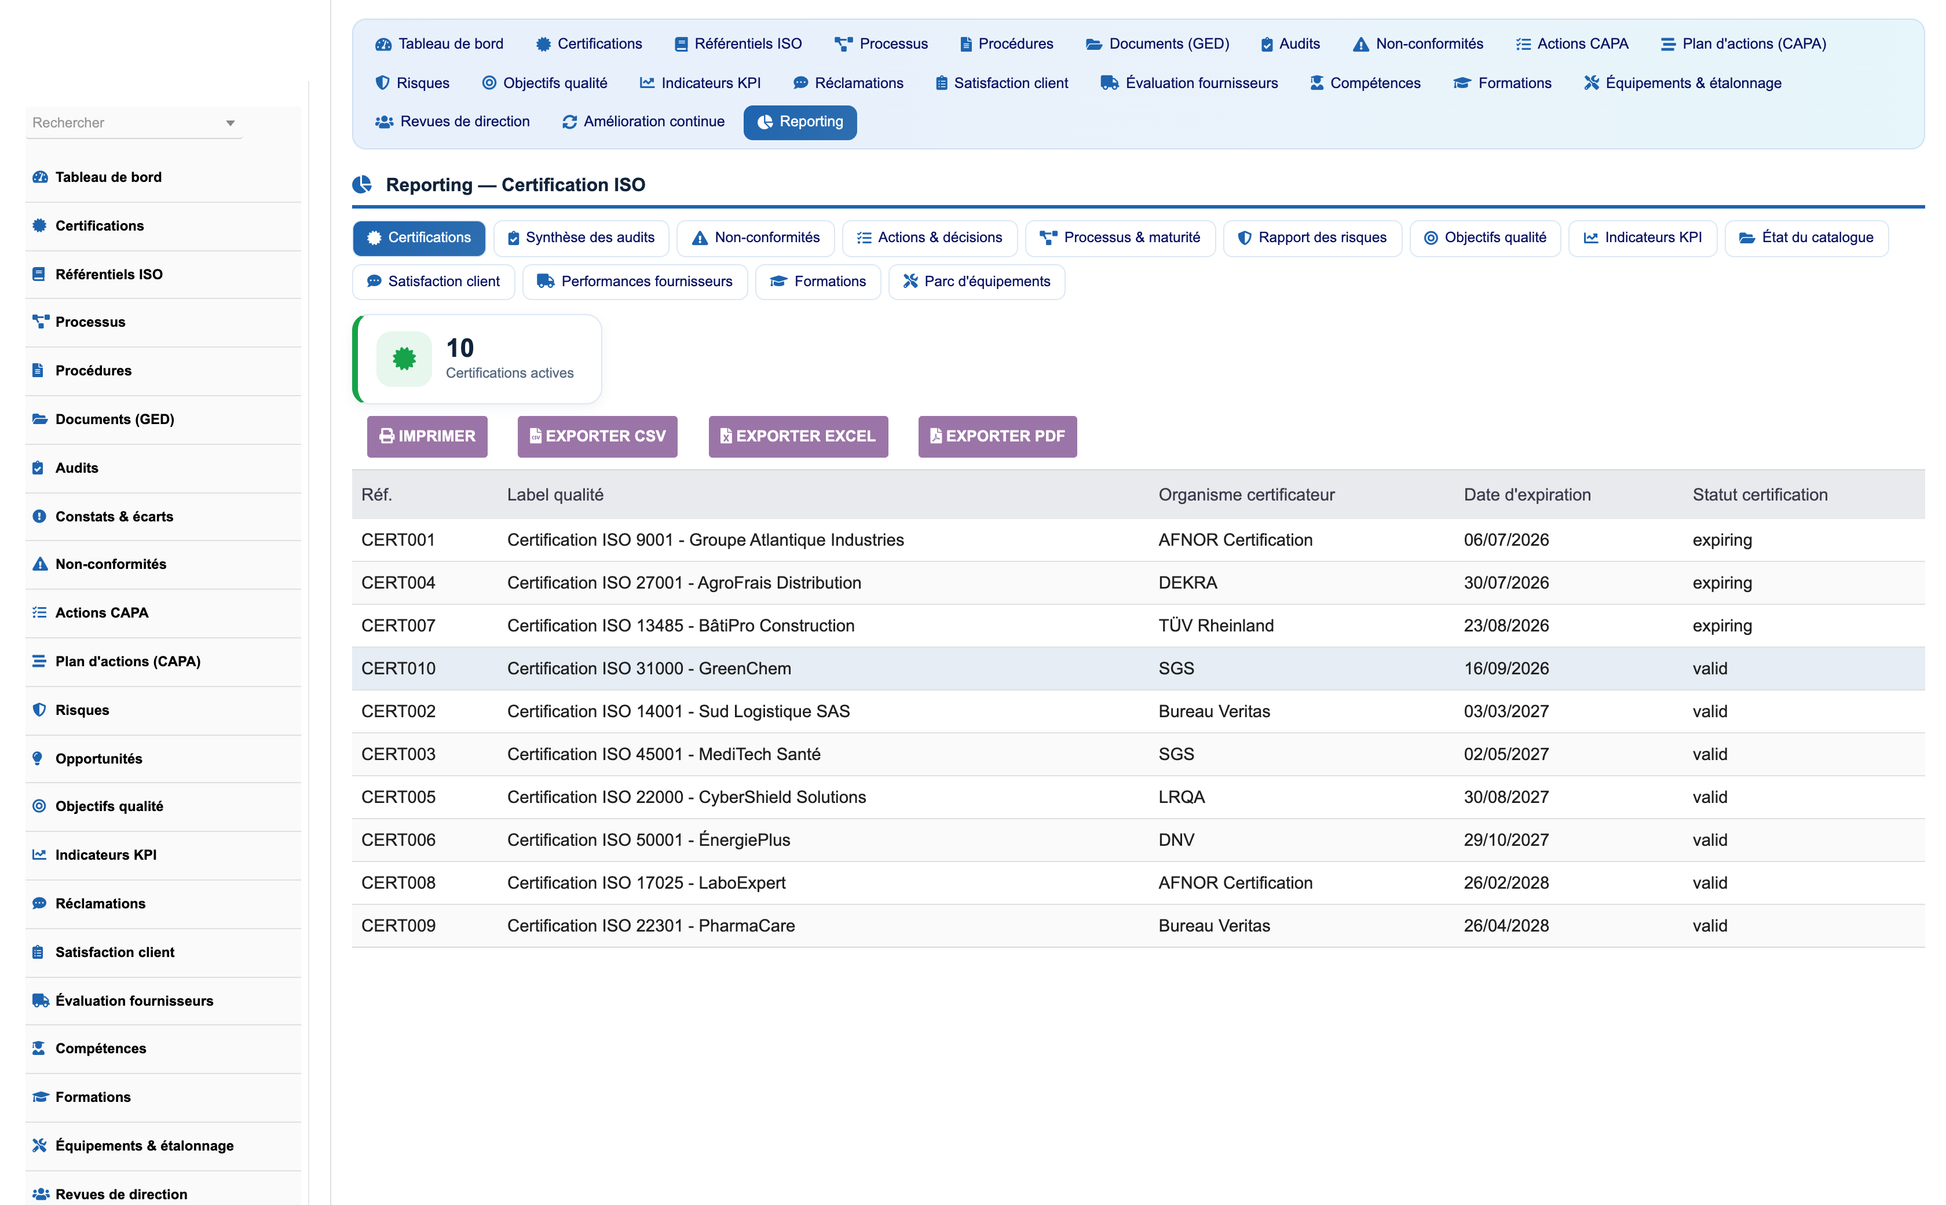Image resolution: width=1946 pixels, height=1205 pixels.
Task: Click the LRQA organisme cell
Action: point(1181,798)
